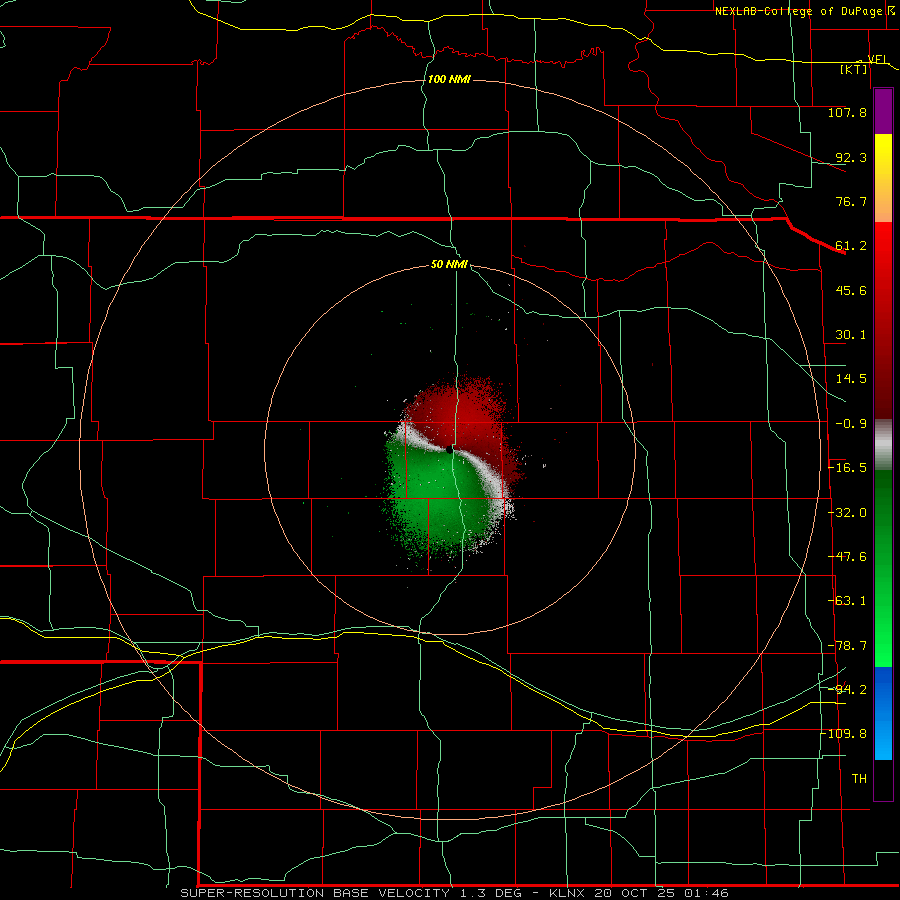Screen dimensions: 900x900
Task: Select the -32.0 velocity scale value
Action: (847, 513)
